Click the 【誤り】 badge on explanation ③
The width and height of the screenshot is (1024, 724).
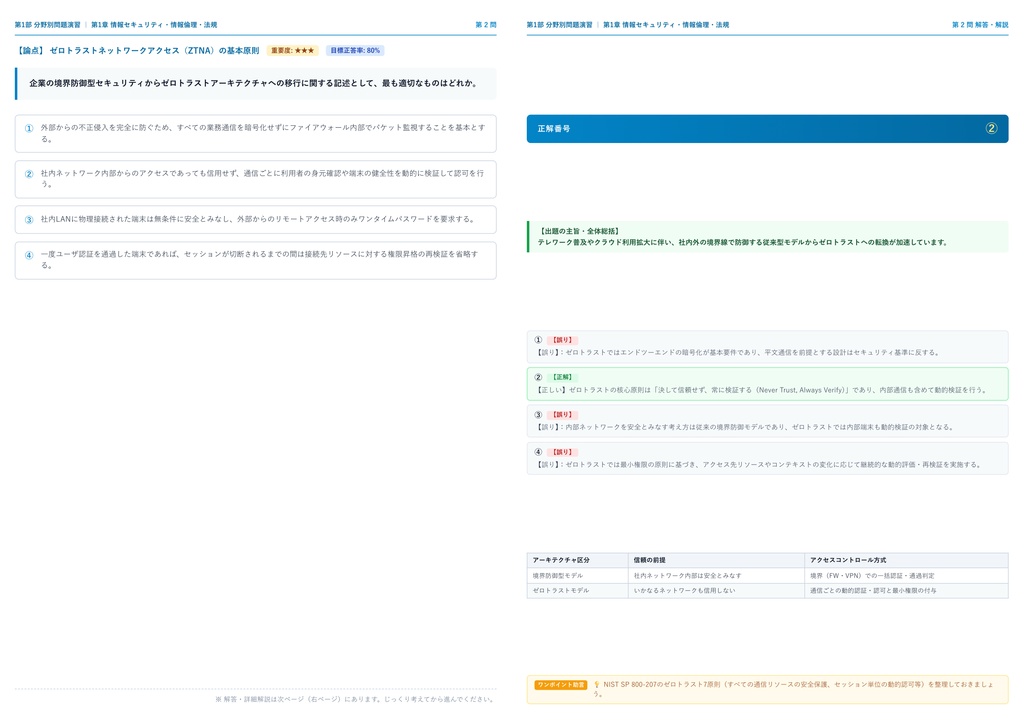[562, 414]
